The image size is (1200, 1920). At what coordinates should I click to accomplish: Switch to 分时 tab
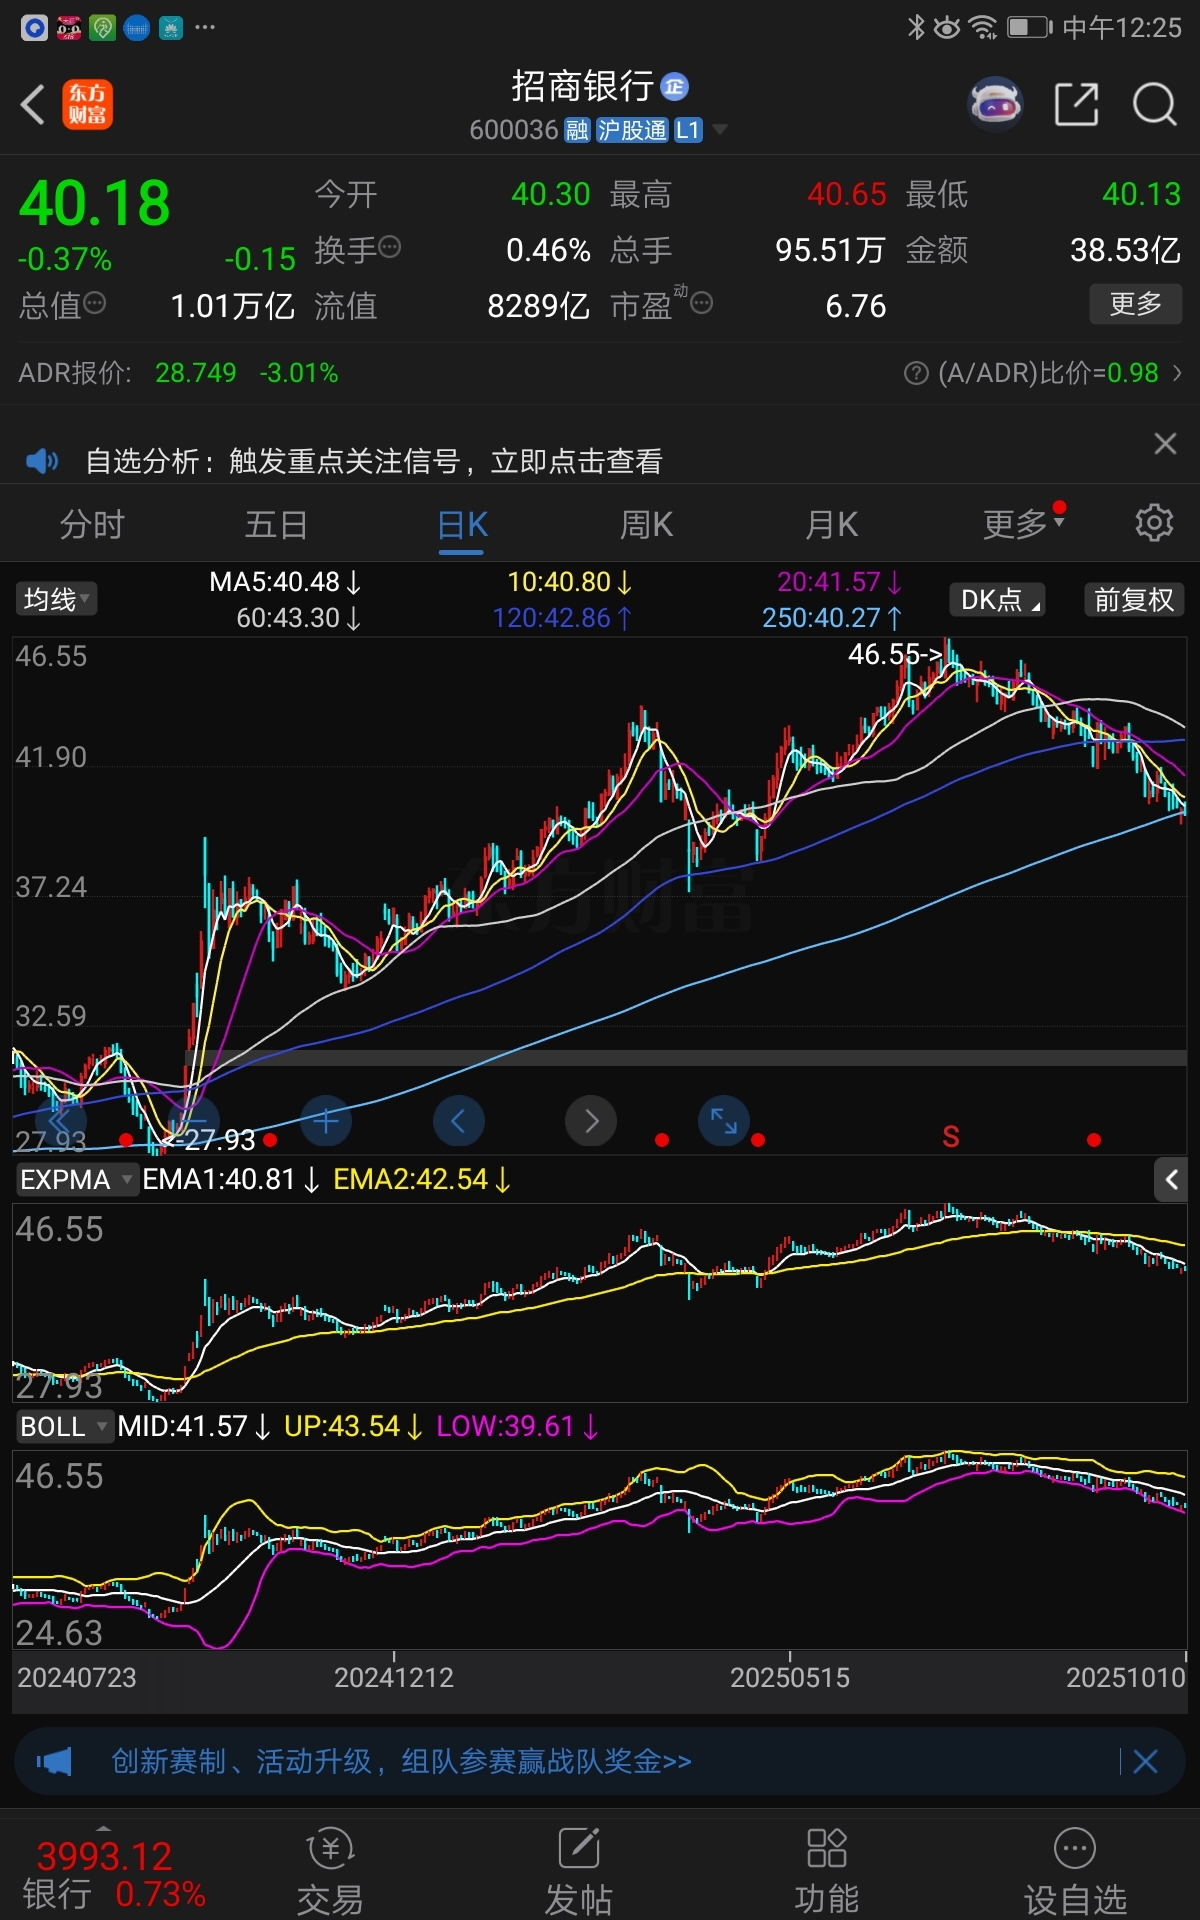[92, 524]
